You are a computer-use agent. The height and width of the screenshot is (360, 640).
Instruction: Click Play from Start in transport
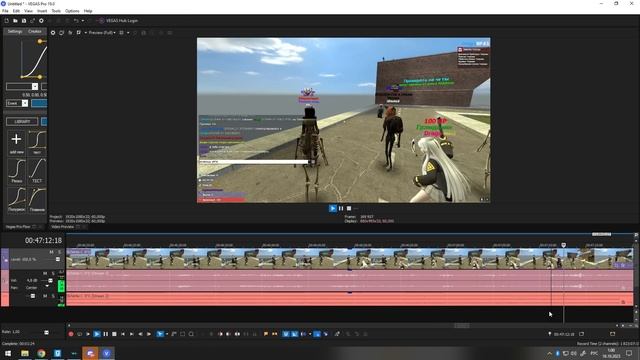pyautogui.click(x=88, y=334)
